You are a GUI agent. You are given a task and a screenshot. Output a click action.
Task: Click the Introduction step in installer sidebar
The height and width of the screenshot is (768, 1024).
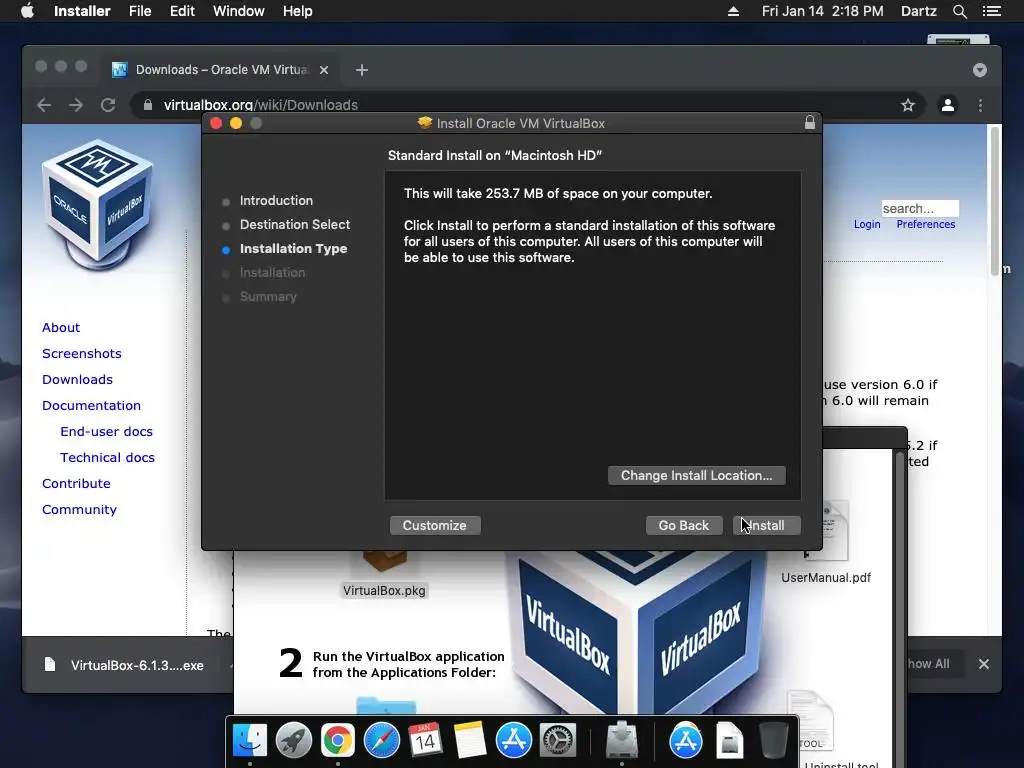coord(276,200)
